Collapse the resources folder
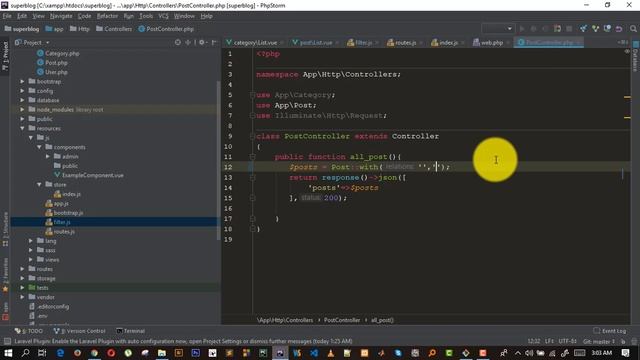The height and width of the screenshot is (360, 640). pyautogui.click(x=22, y=129)
